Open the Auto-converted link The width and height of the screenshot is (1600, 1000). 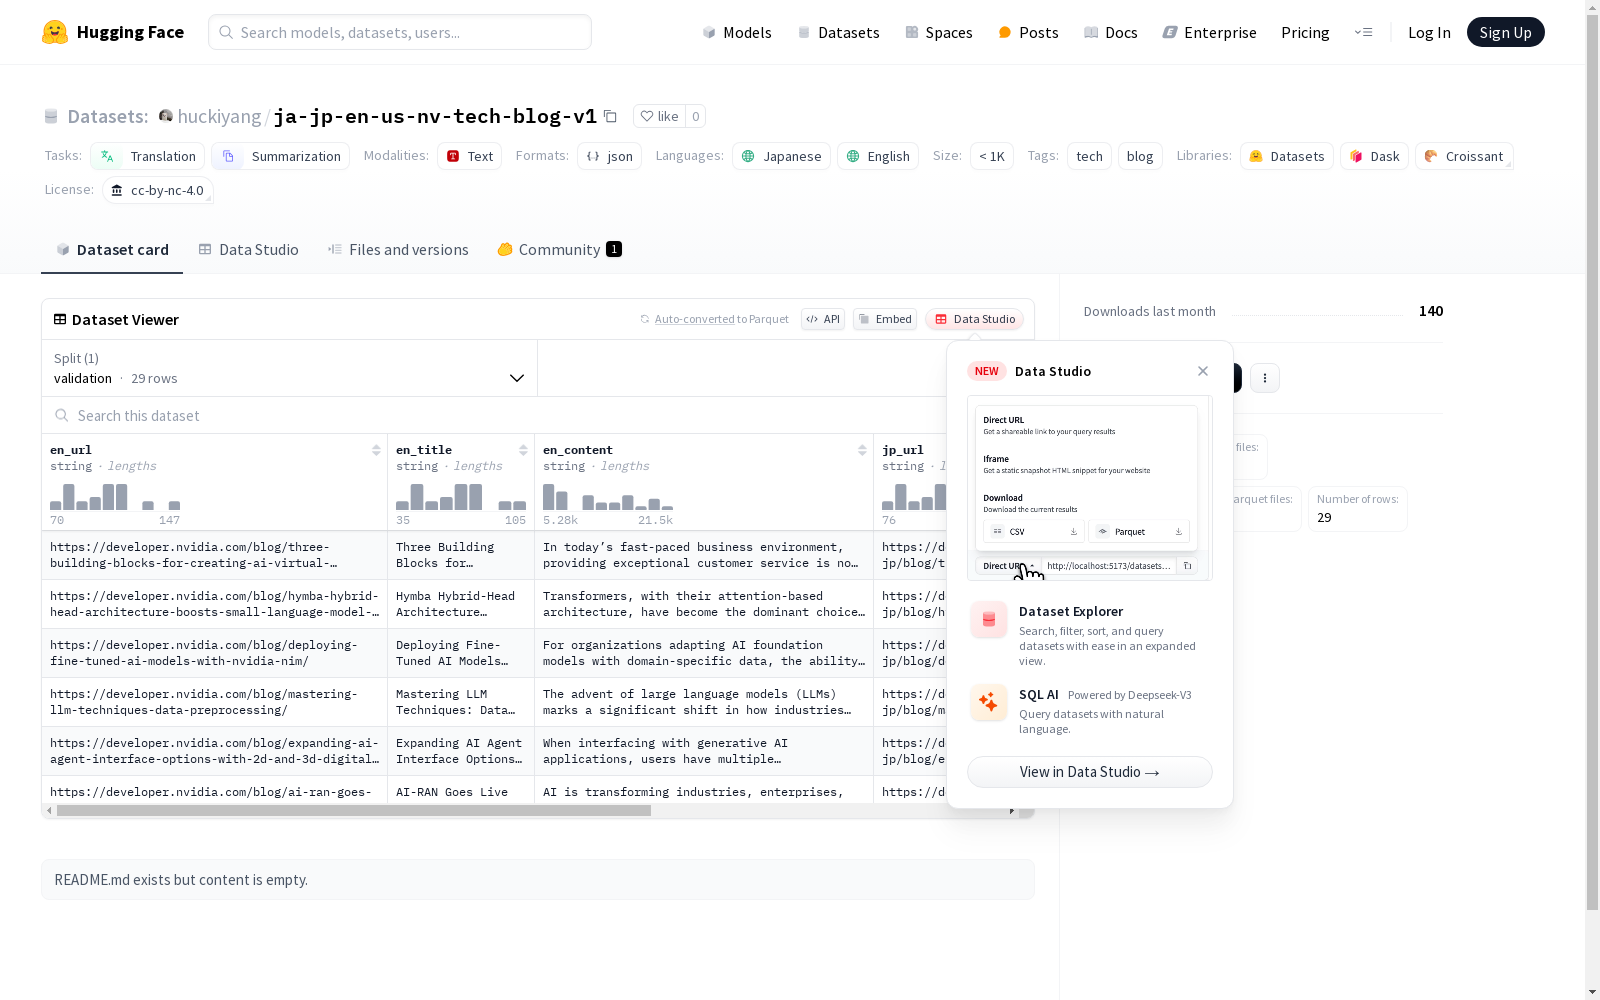pyautogui.click(x=694, y=319)
